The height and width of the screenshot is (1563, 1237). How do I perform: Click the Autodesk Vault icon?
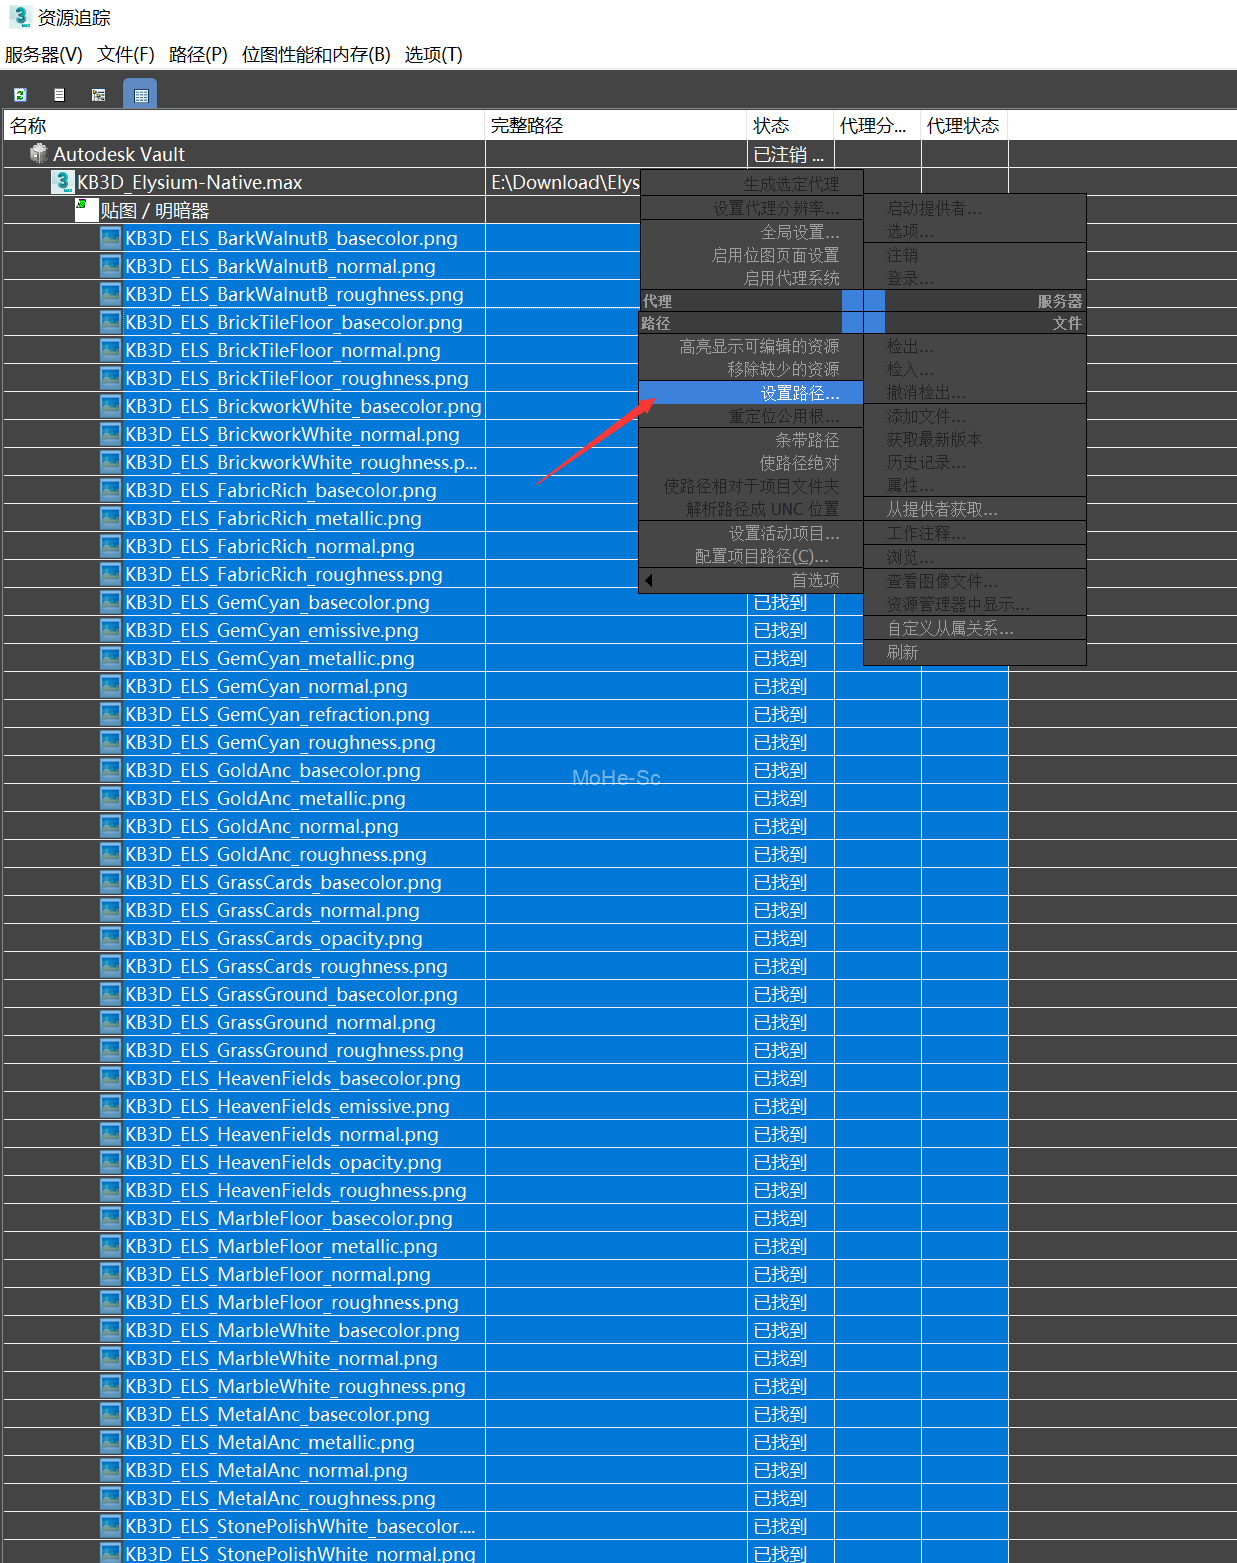pyautogui.click(x=39, y=154)
